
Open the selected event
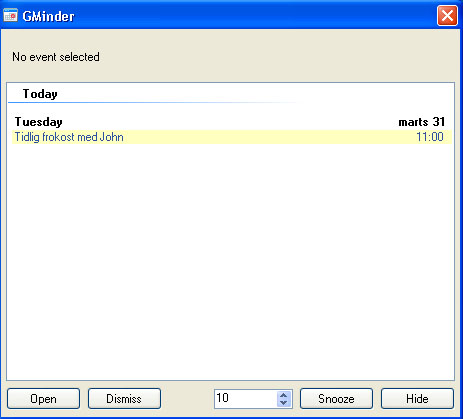point(43,398)
